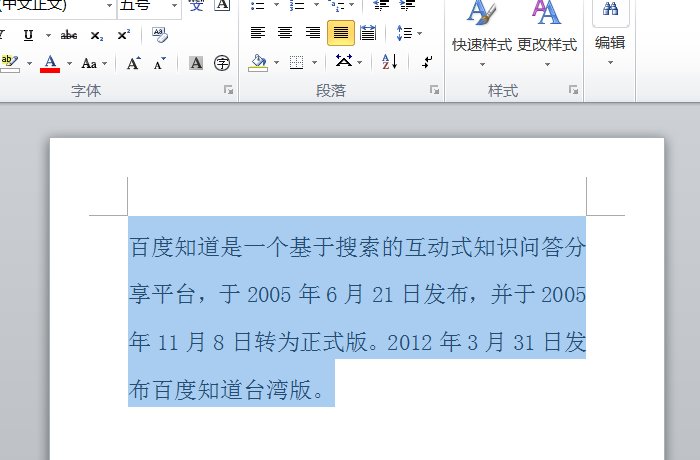Click the show/hide formatting marks icon
This screenshot has width=700, height=460.
(x=427, y=62)
